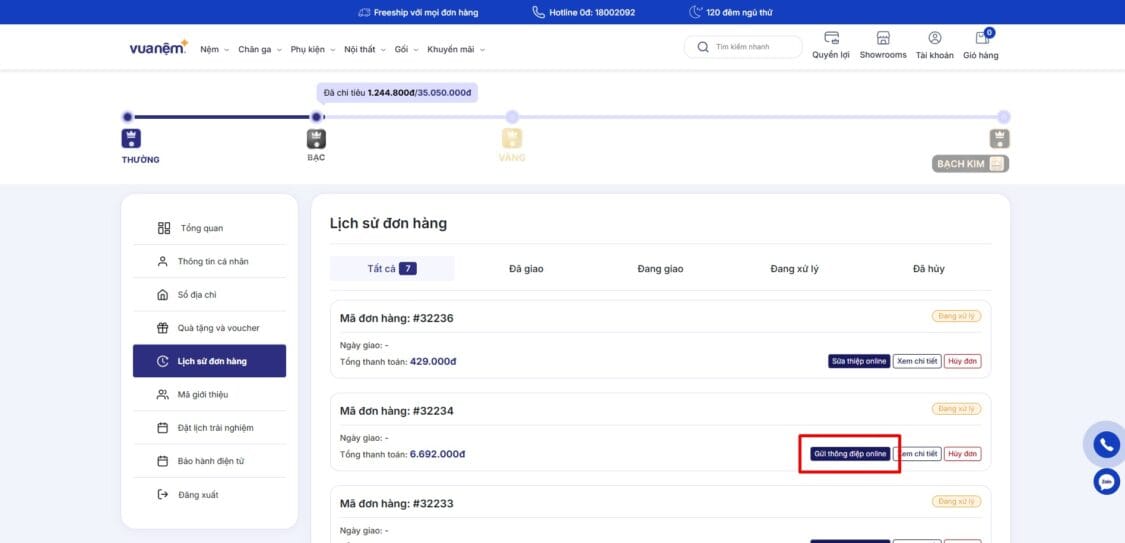This screenshot has height=543, width=1125.
Task: Click the search magnifier icon
Action: [703, 47]
